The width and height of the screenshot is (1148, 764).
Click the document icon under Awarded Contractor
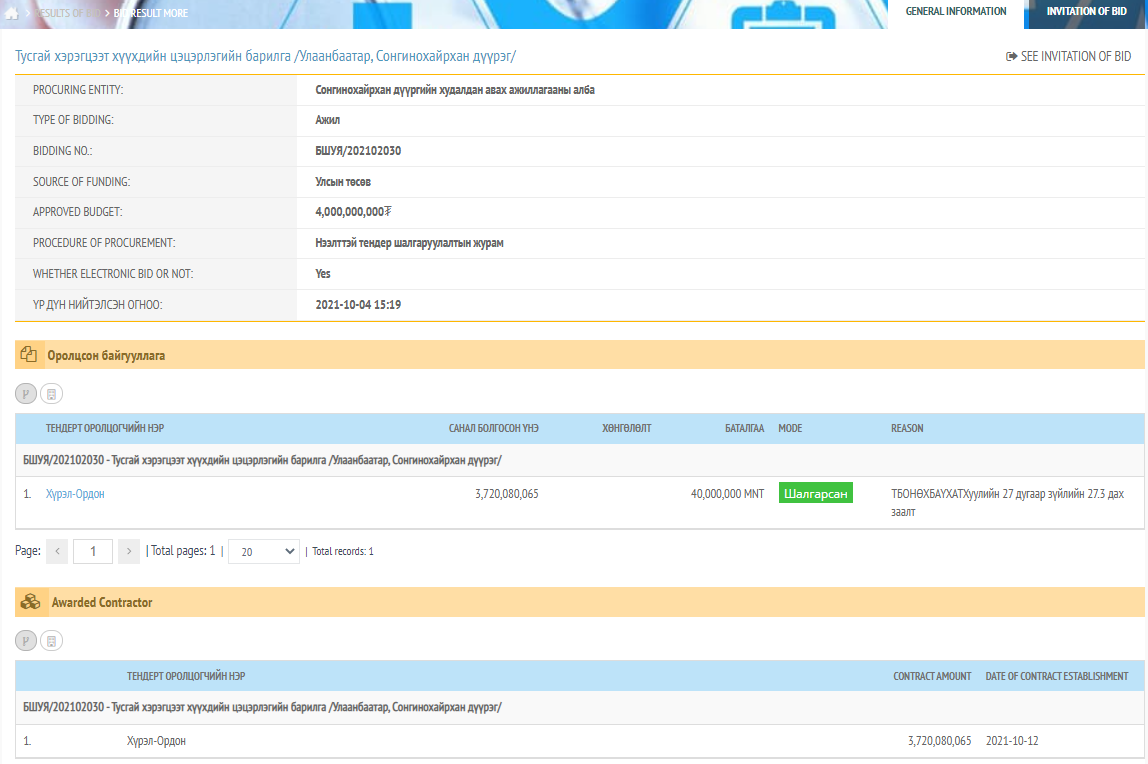pyautogui.click(x=51, y=641)
